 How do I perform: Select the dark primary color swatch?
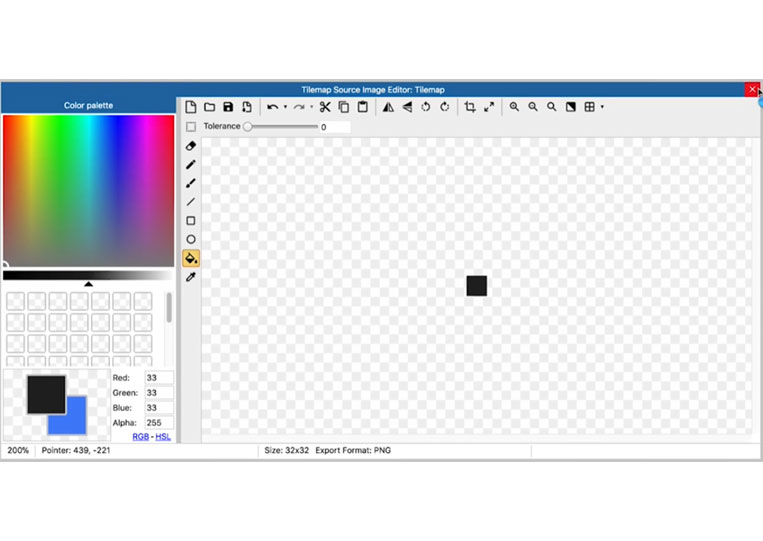[46, 395]
